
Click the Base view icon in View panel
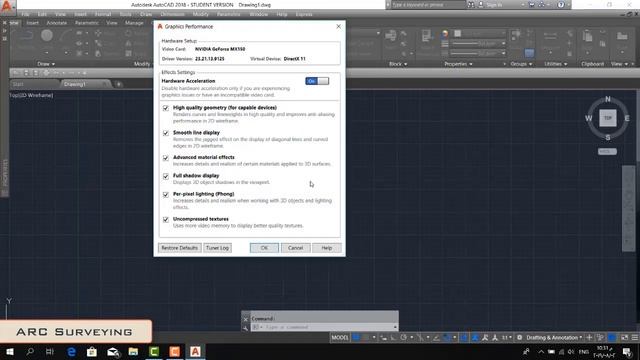click(x=622, y=37)
